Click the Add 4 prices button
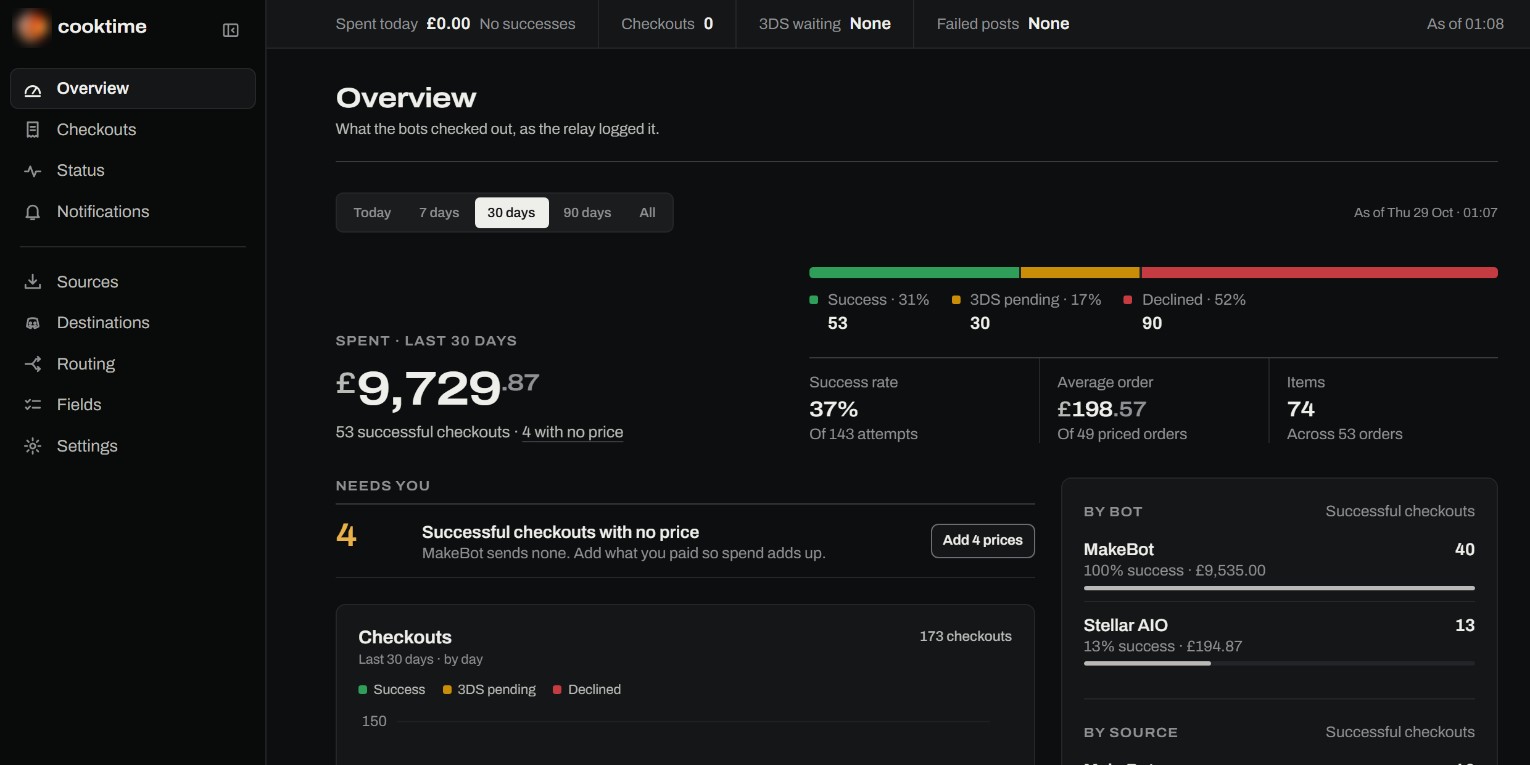1530x765 pixels. (983, 540)
